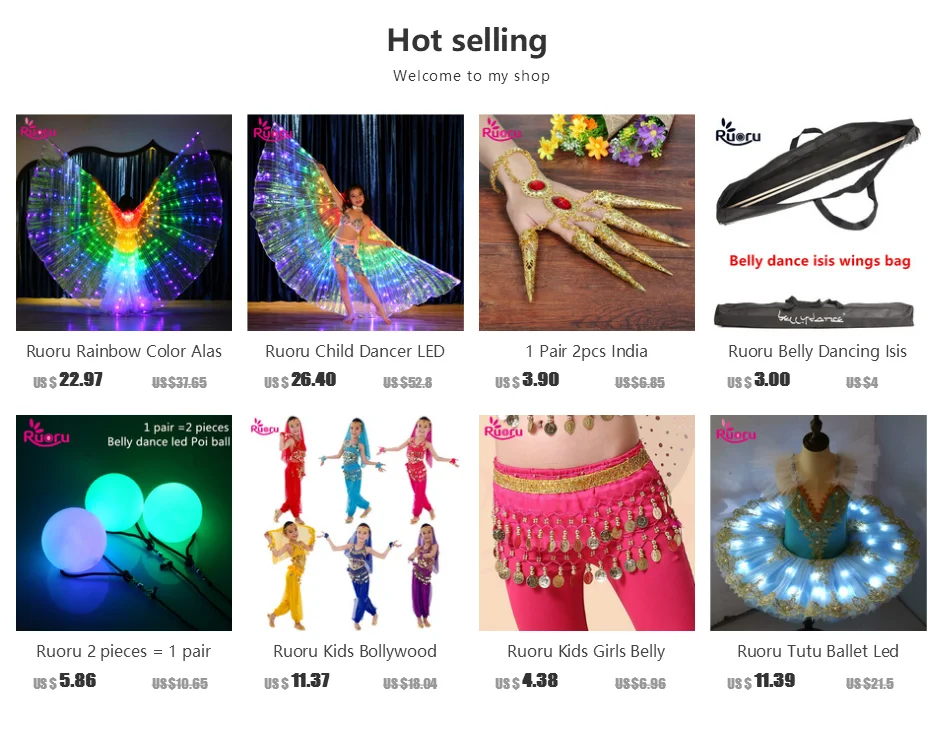Click the US $22.97 price

(68, 380)
